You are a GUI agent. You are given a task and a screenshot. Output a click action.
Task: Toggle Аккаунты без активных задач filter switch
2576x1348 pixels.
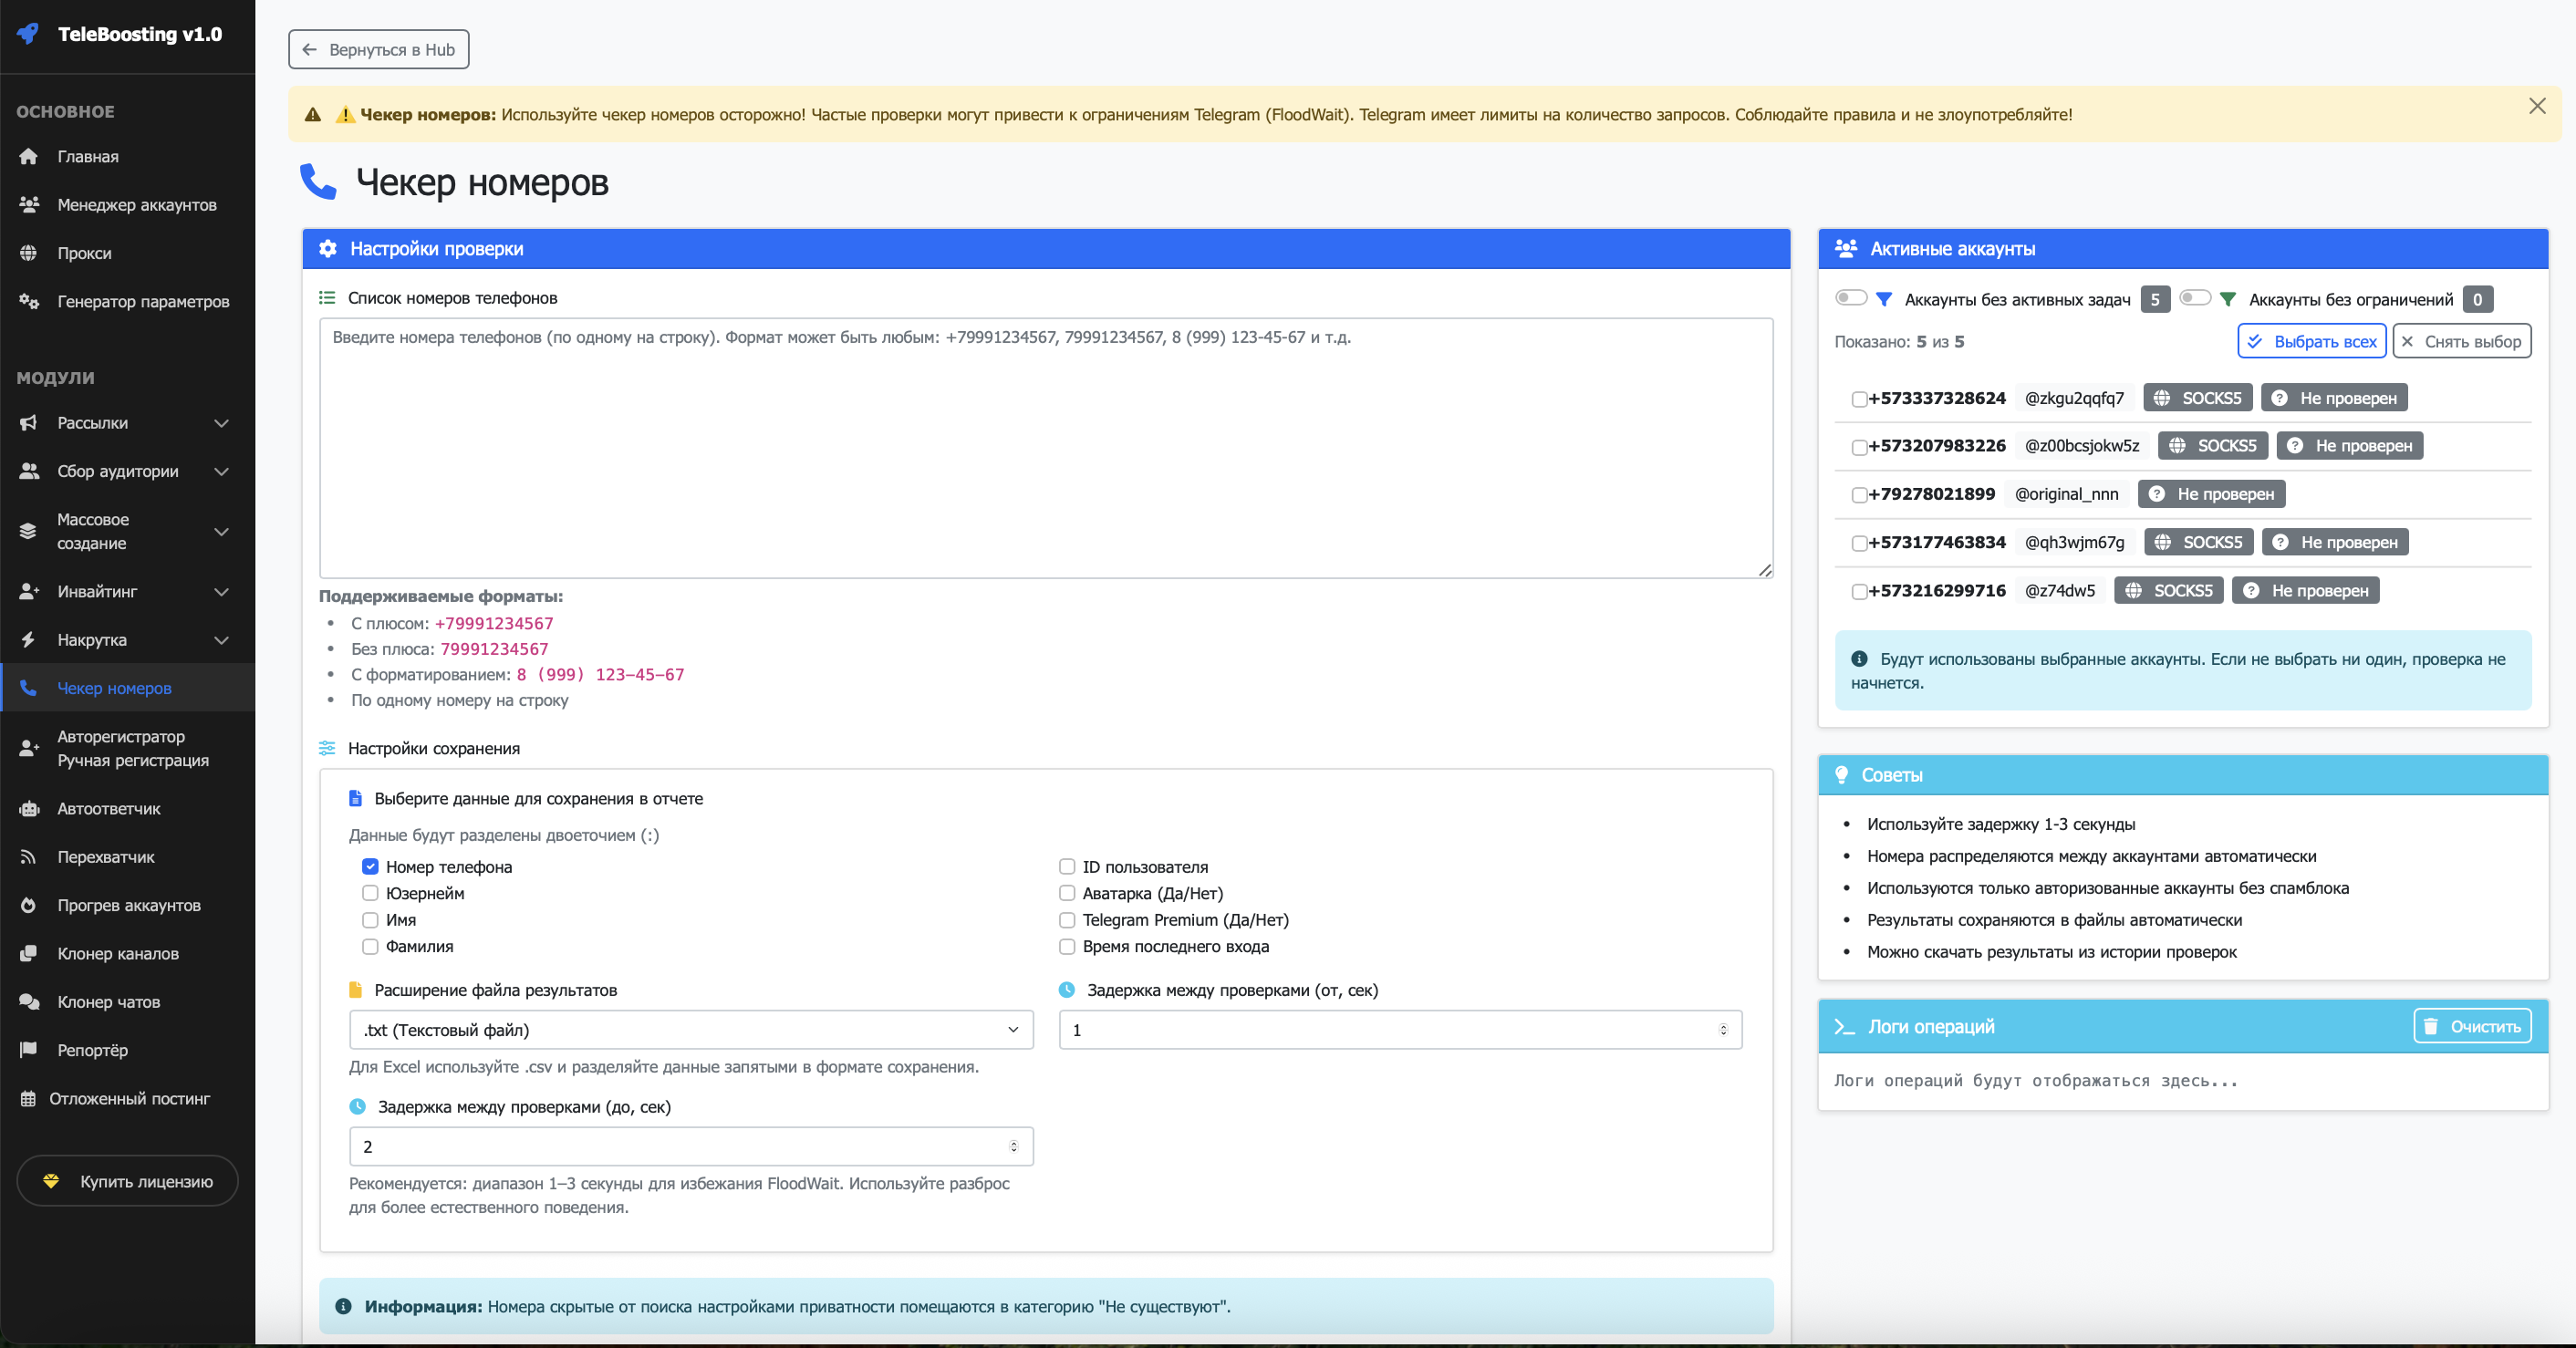[x=1851, y=298]
